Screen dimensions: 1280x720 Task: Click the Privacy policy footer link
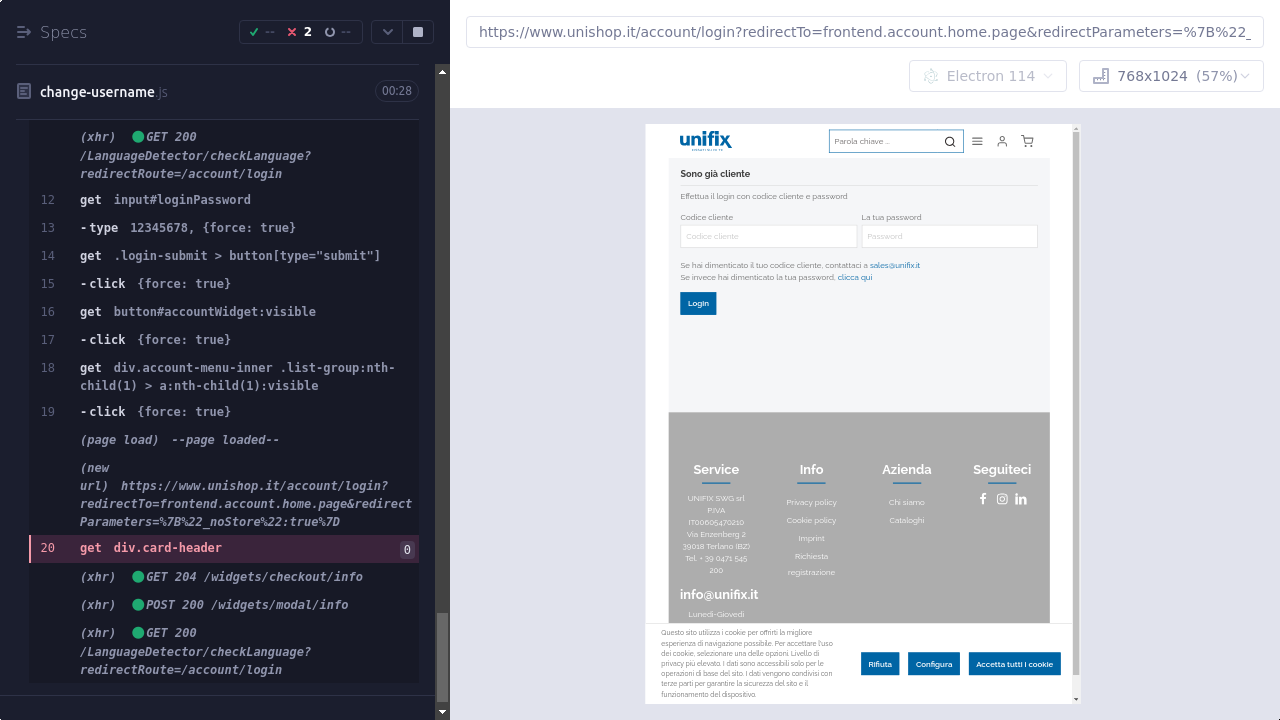811,502
